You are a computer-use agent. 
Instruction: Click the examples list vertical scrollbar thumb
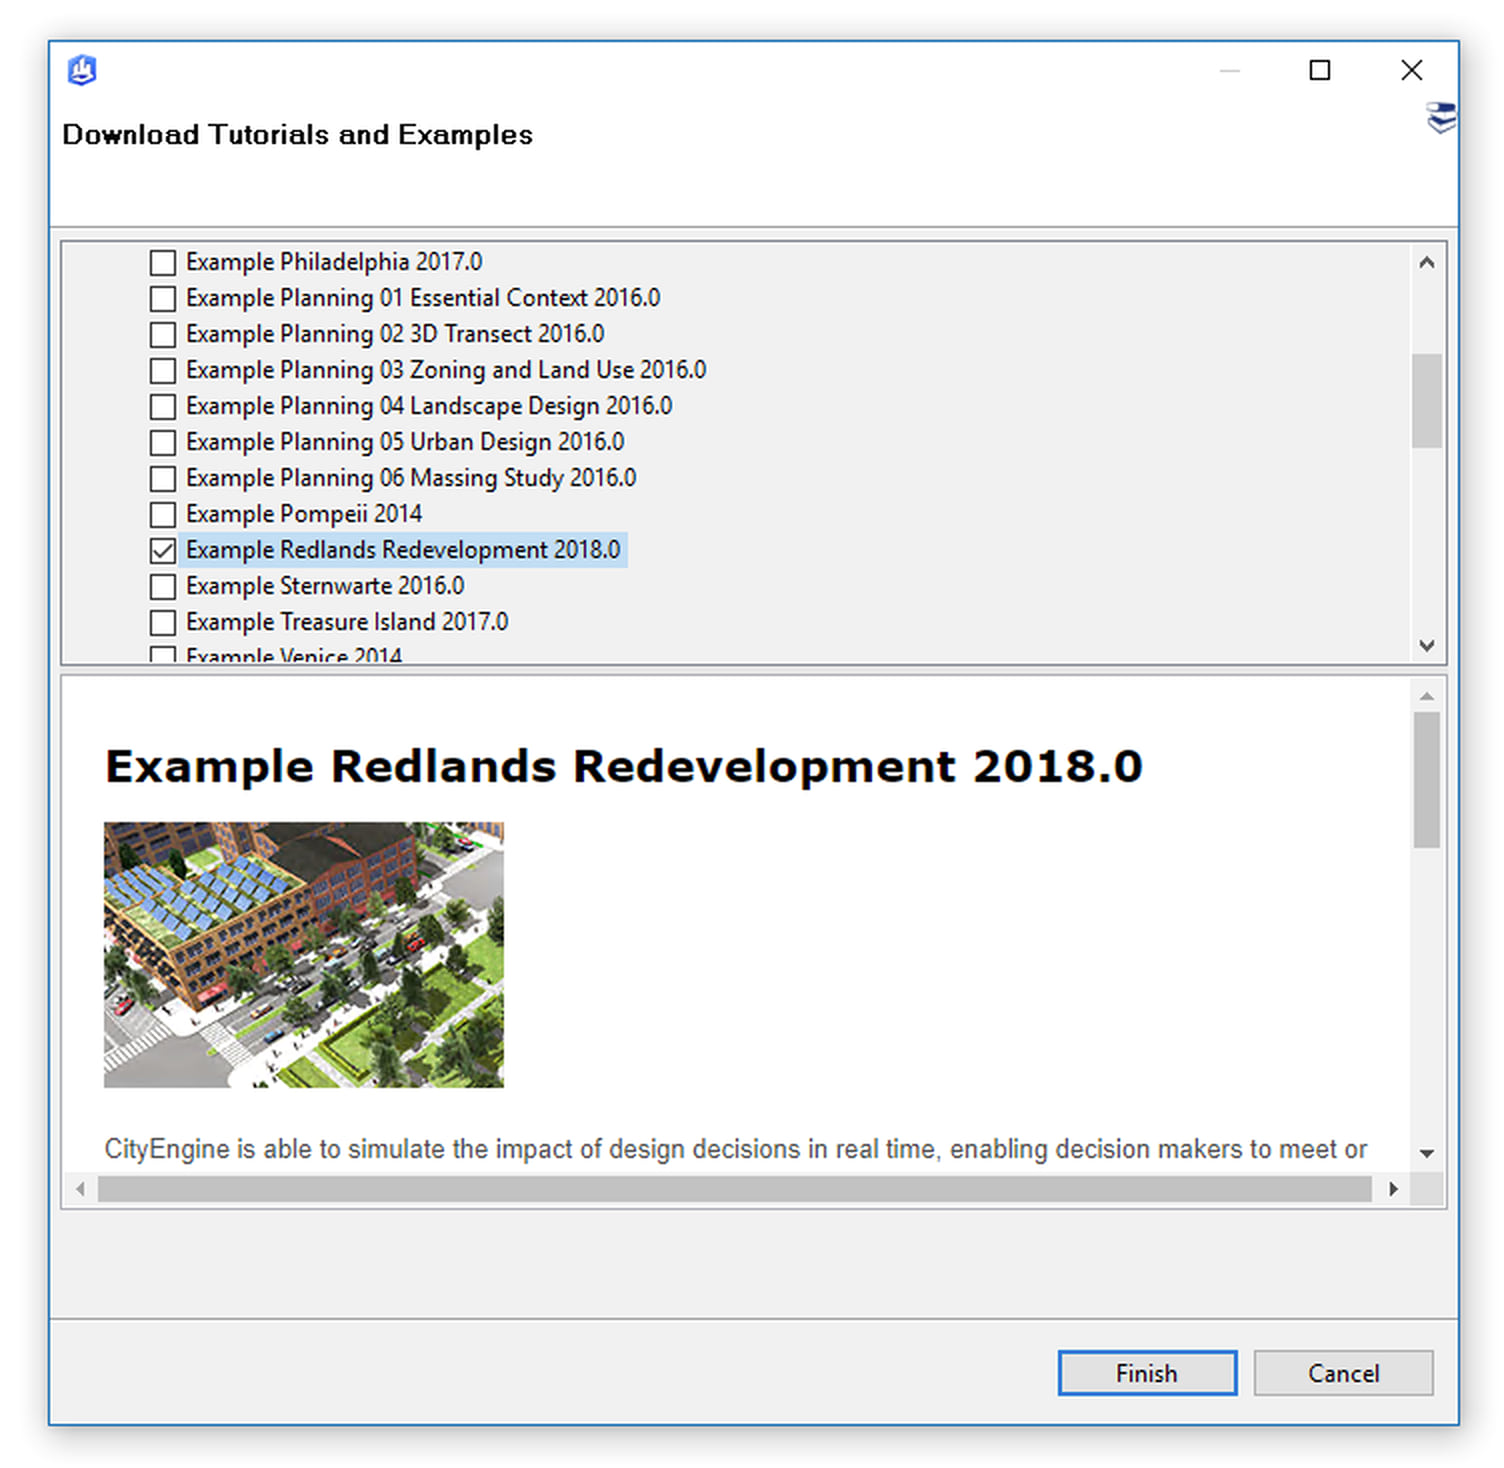tap(1427, 401)
